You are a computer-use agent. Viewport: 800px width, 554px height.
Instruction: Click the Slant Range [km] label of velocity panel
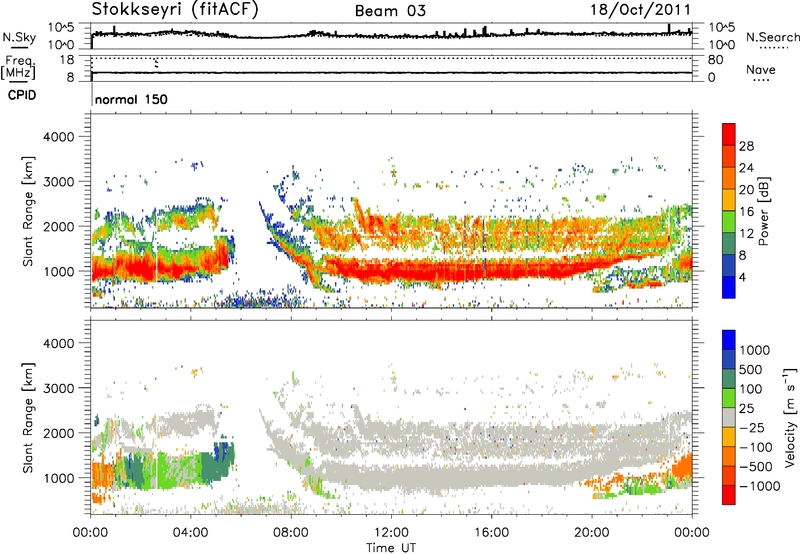28,417
